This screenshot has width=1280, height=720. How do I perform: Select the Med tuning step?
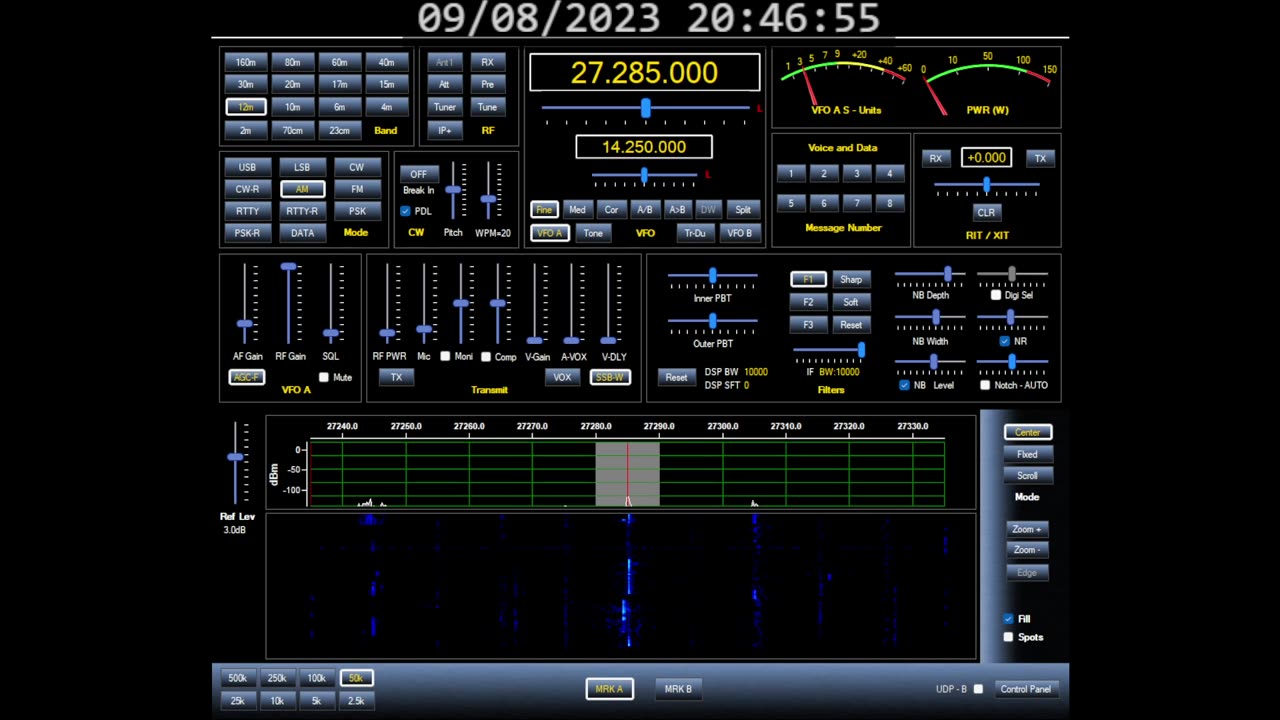pyautogui.click(x=577, y=210)
